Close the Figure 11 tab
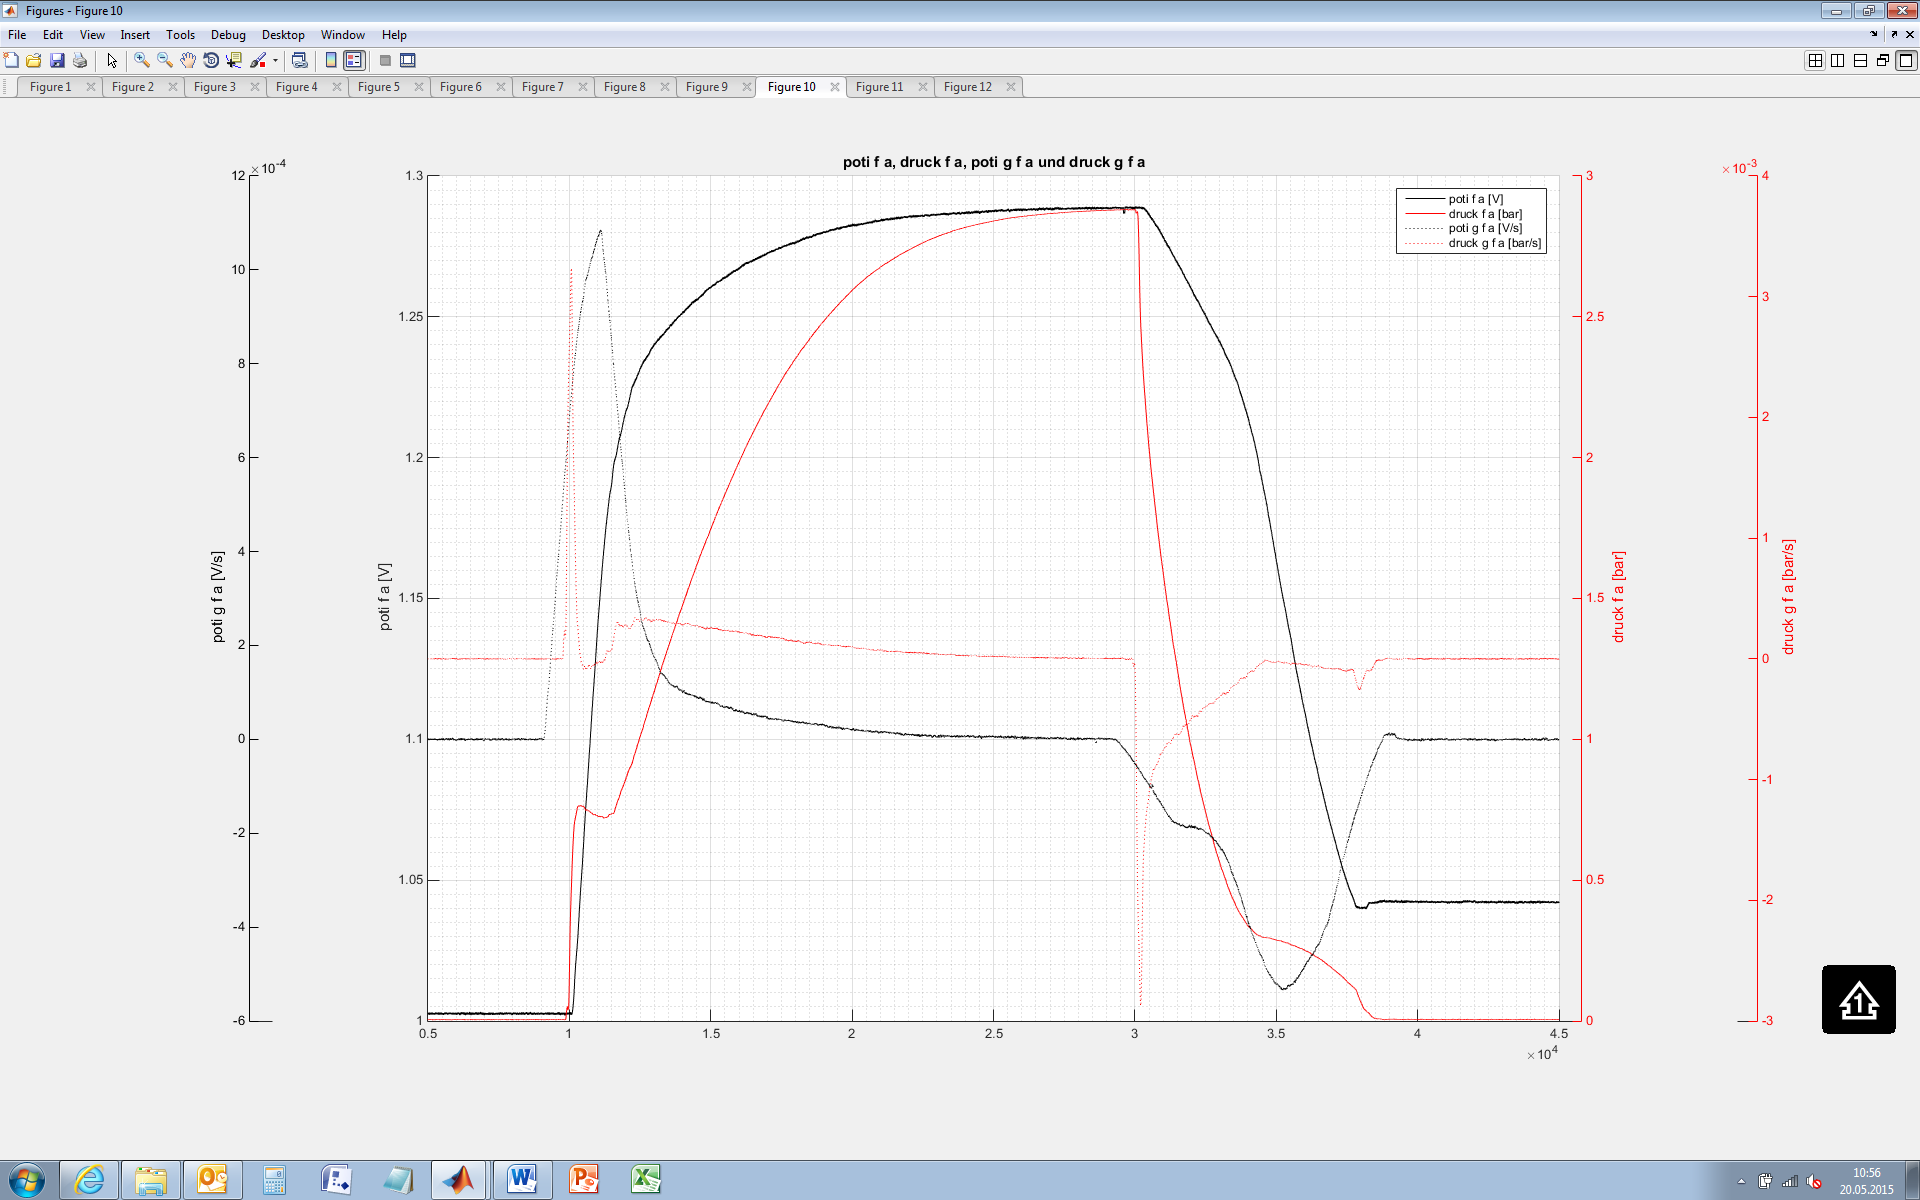 [x=923, y=87]
